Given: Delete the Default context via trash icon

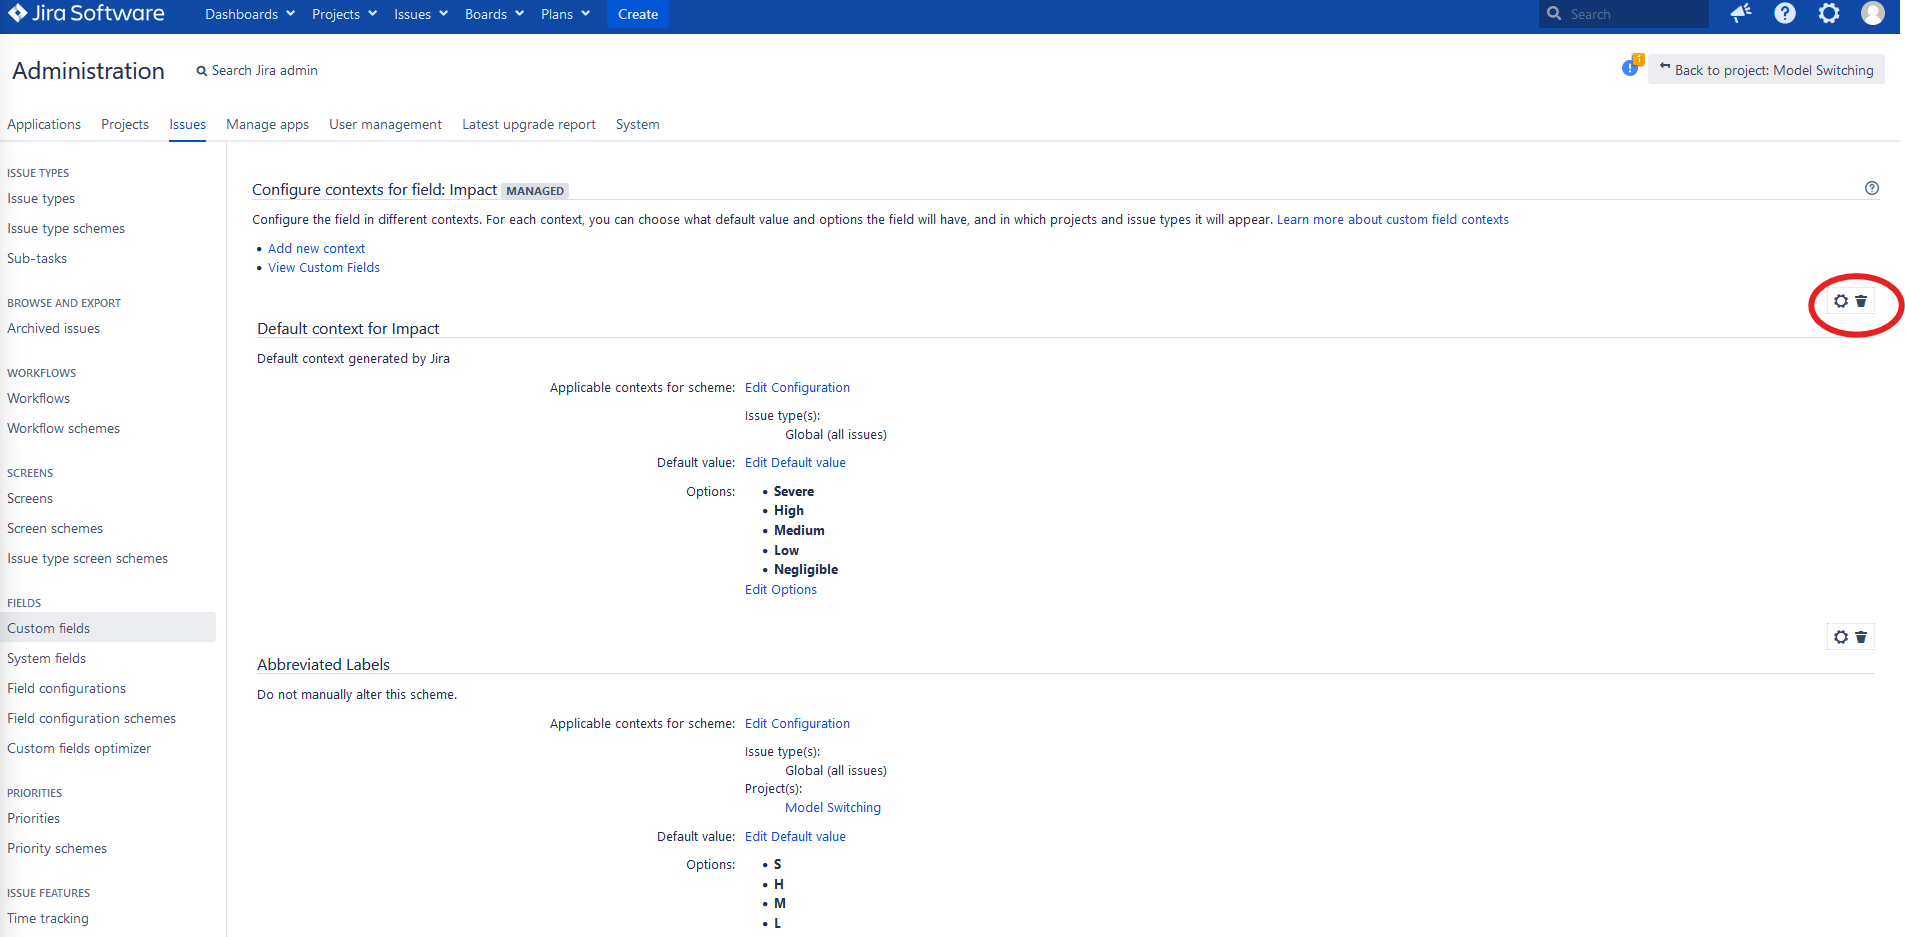Looking at the screenshot, I should pos(1861,301).
